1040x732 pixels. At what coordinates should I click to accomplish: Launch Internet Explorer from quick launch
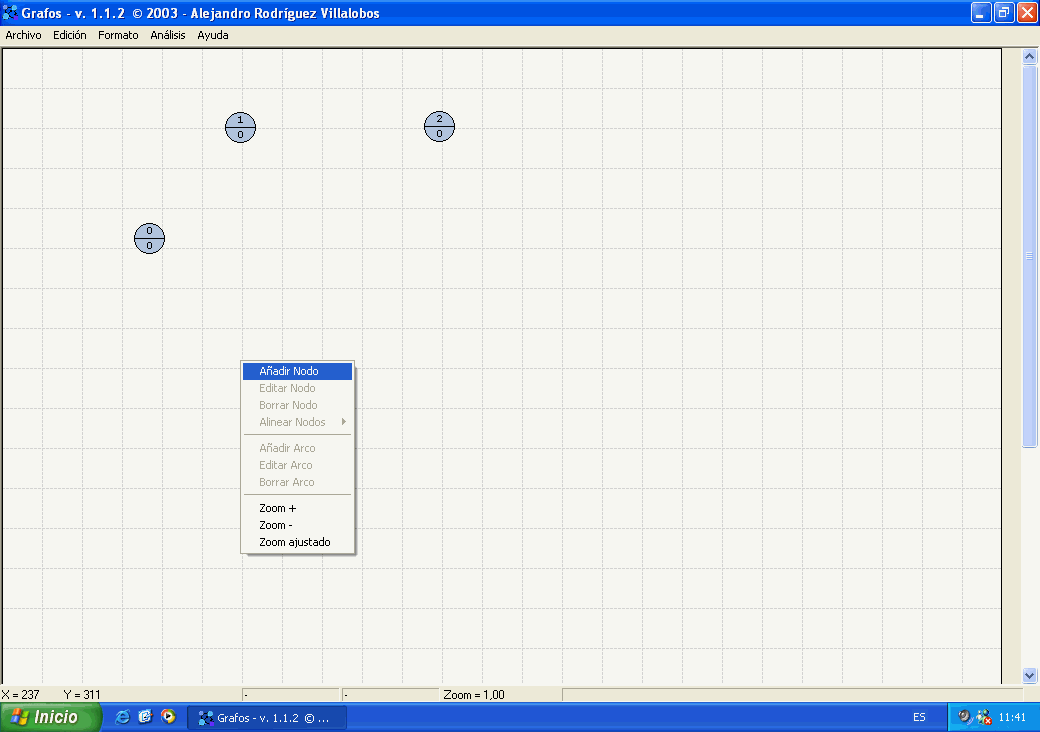pyautogui.click(x=123, y=717)
